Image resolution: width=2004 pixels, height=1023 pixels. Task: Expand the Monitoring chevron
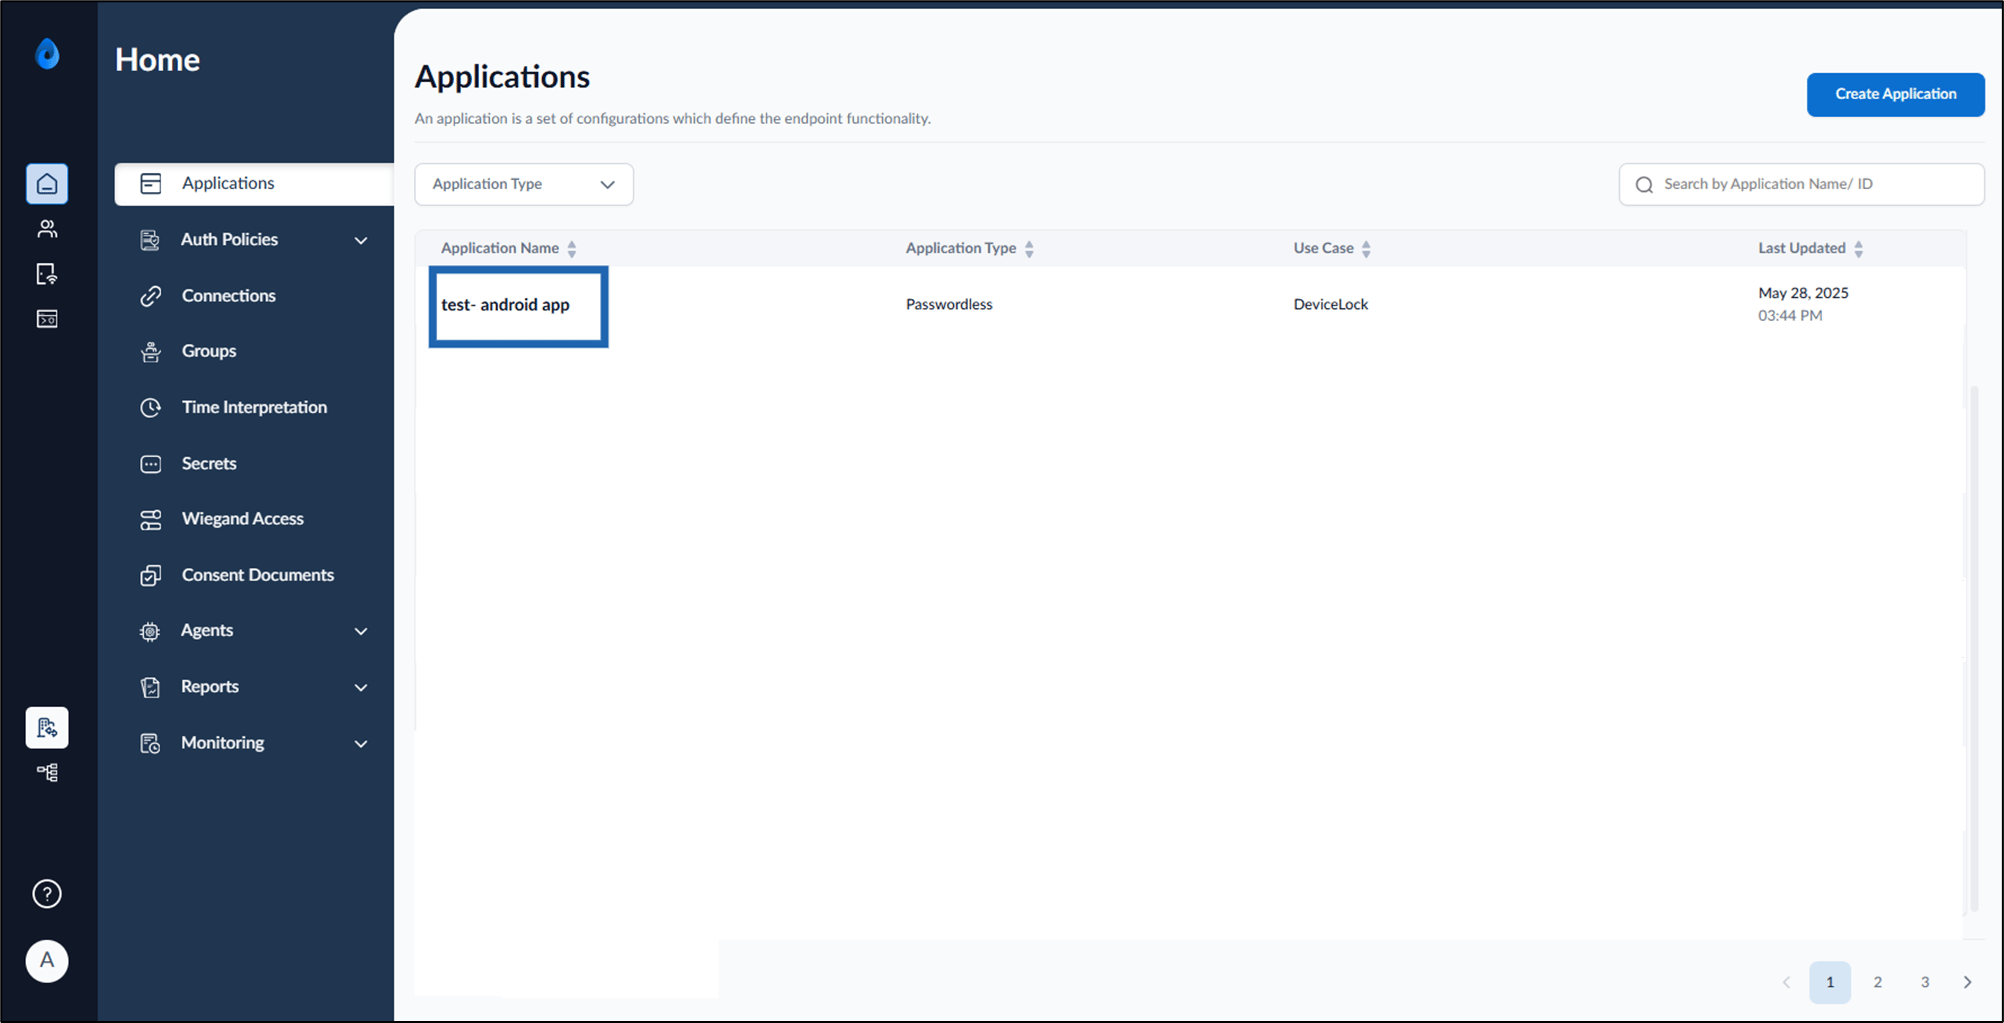[x=361, y=743]
